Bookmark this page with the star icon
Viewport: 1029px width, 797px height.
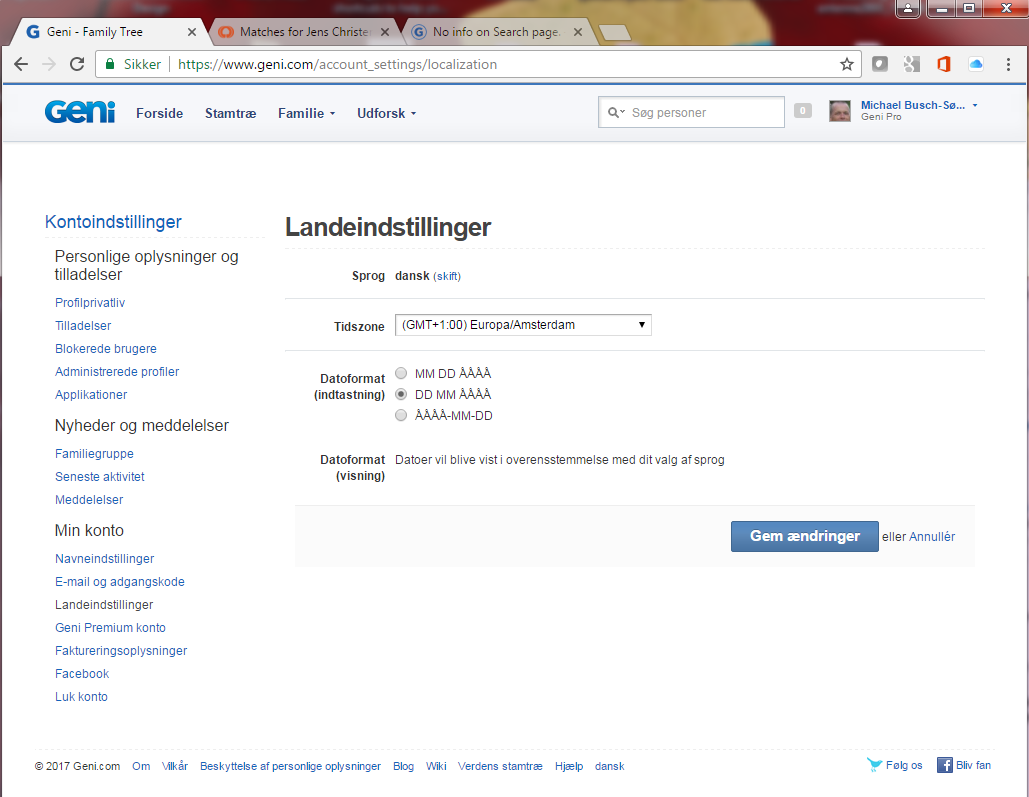coord(847,64)
